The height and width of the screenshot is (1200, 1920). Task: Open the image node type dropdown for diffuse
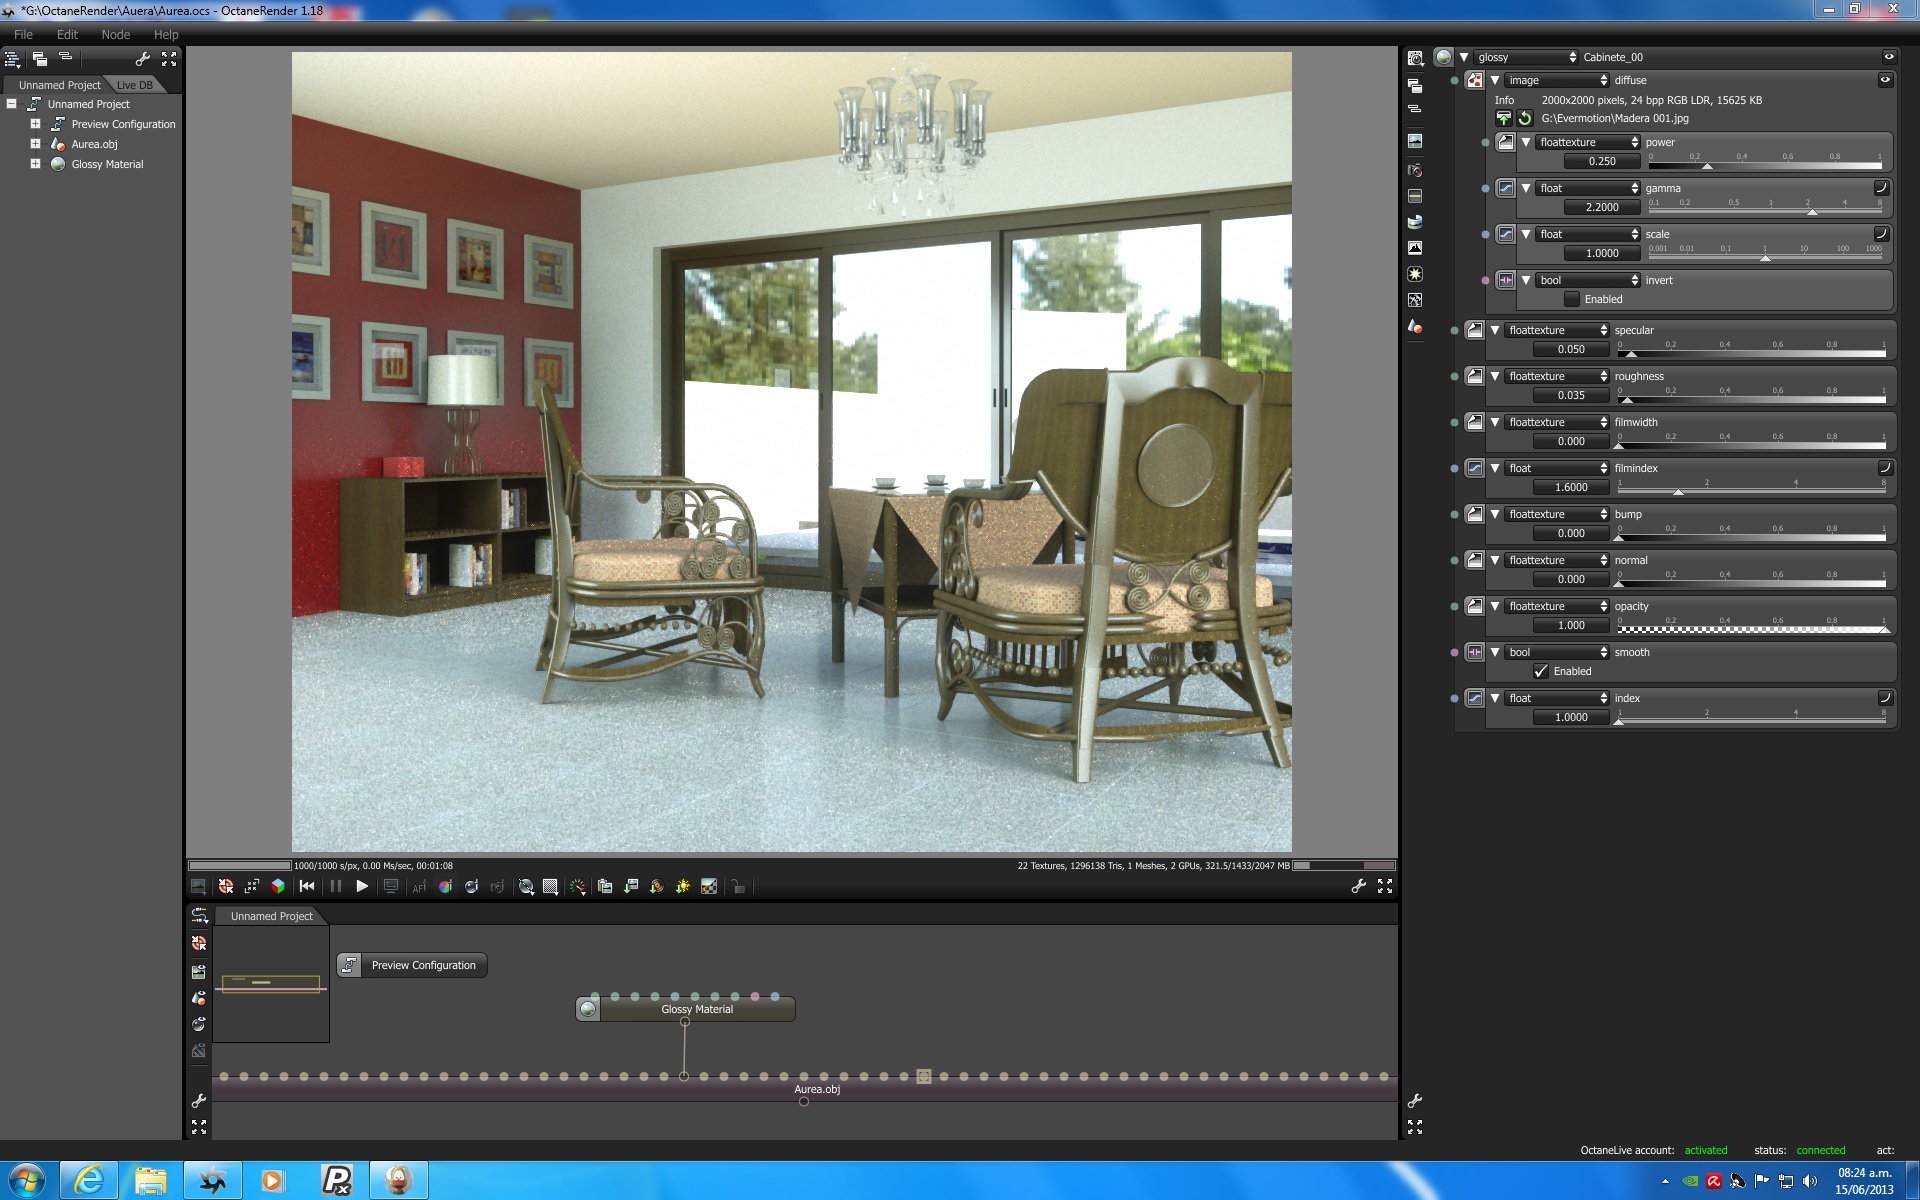1557,80
